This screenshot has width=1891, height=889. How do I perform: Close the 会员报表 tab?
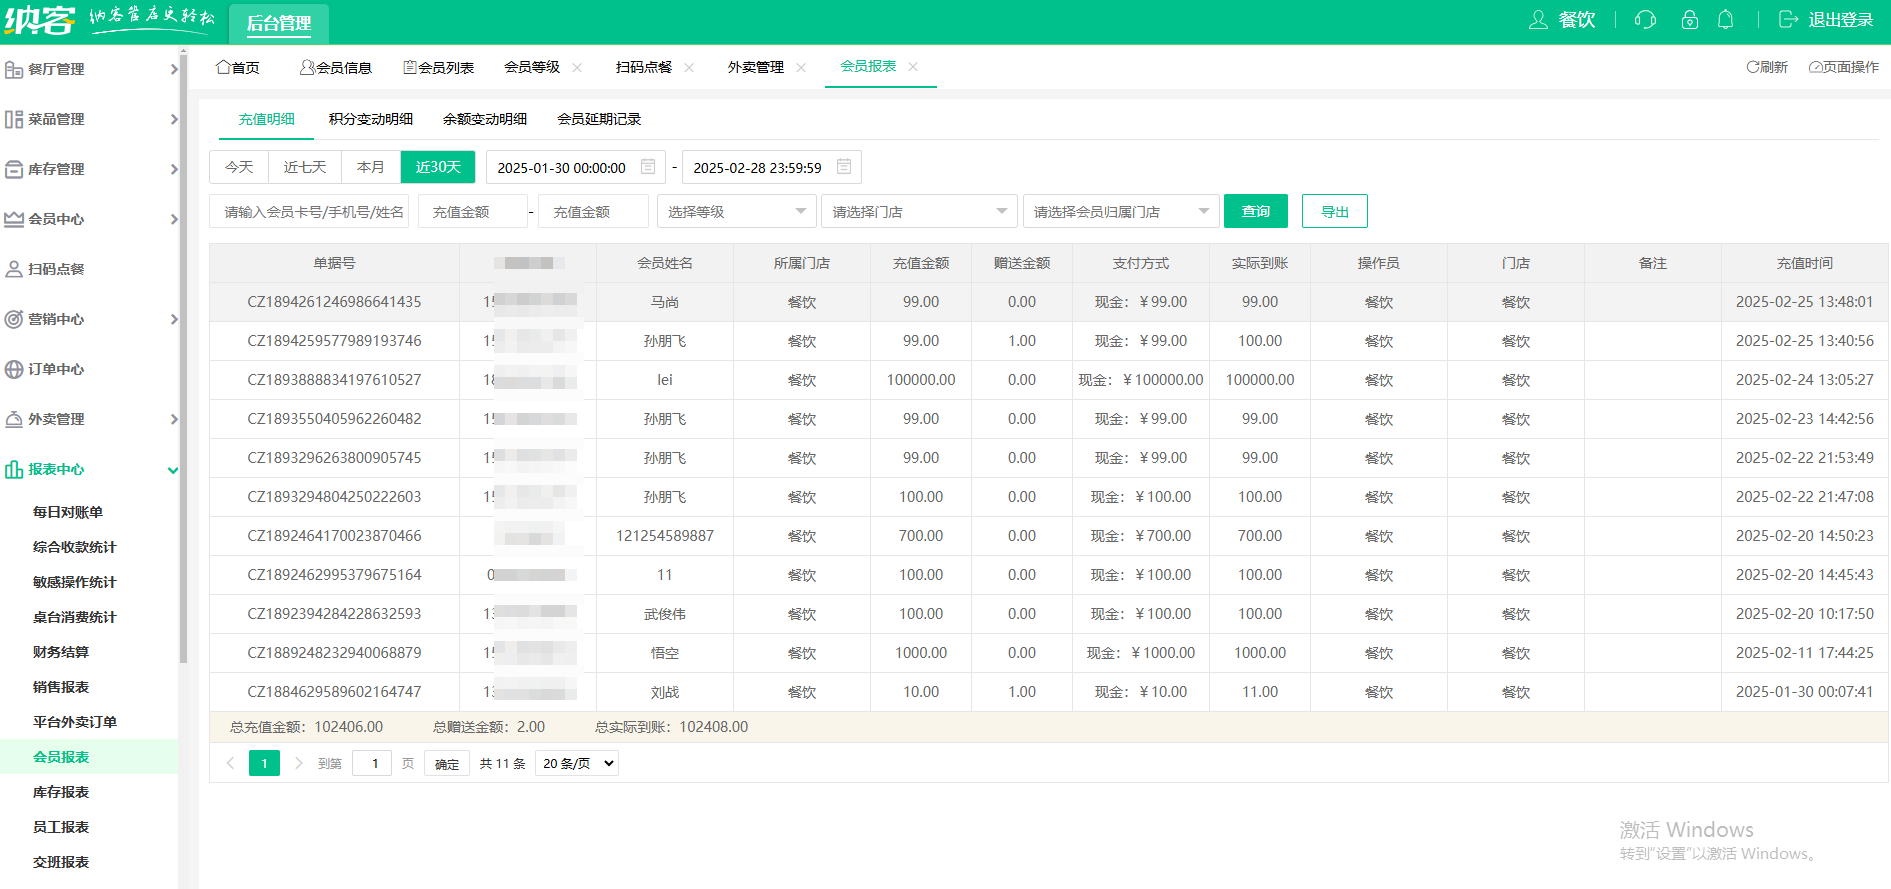tap(913, 67)
